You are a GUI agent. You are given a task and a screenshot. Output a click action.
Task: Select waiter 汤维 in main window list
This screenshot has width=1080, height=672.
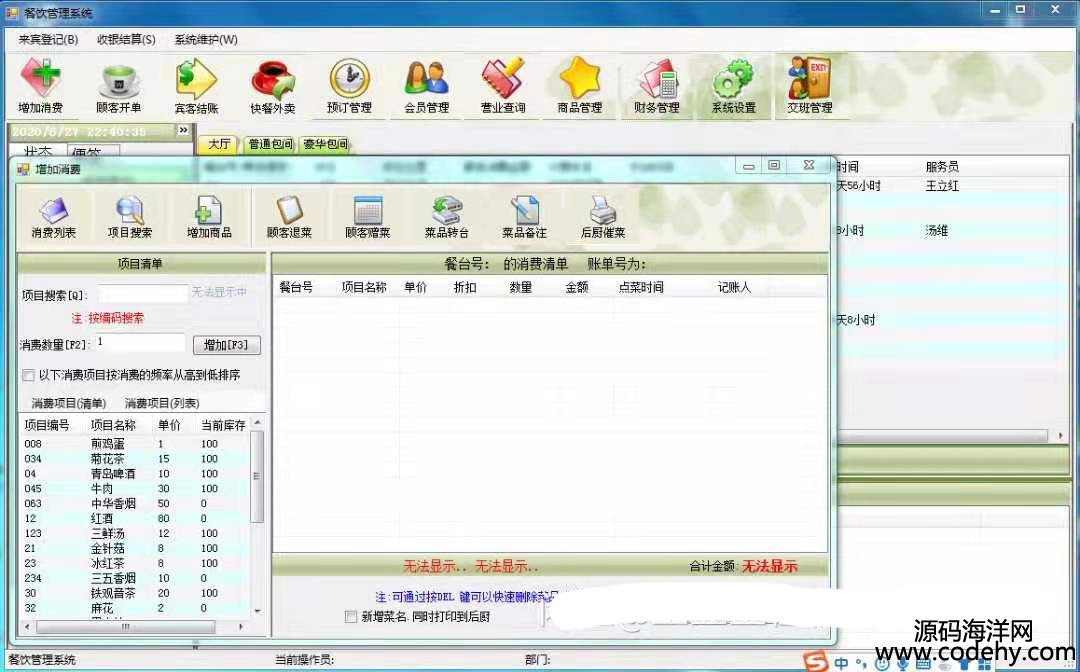tap(936, 231)
